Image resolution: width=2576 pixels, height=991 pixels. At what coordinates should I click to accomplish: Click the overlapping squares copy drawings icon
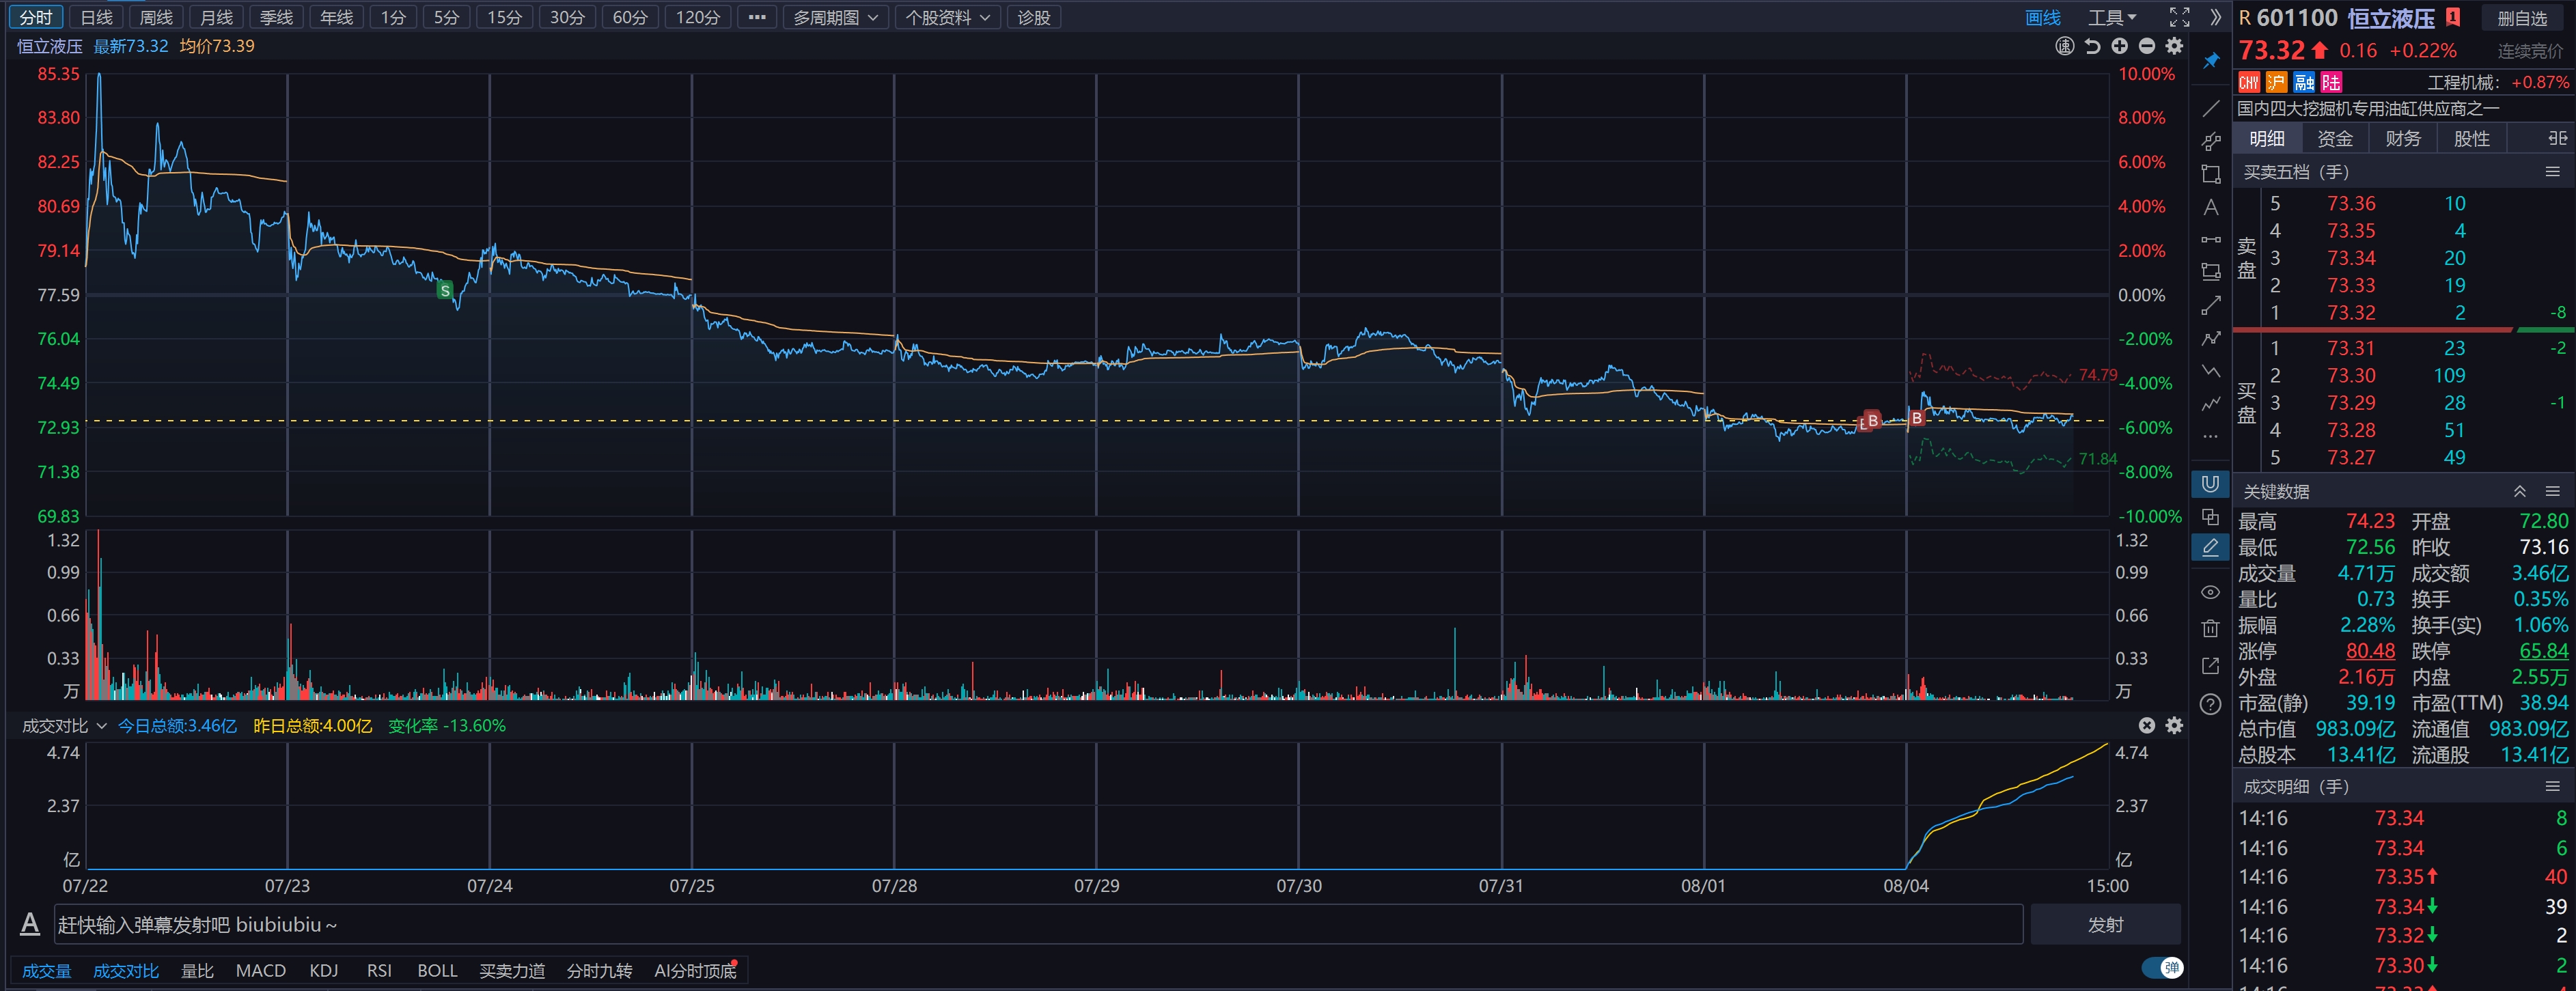point(2211,517)
